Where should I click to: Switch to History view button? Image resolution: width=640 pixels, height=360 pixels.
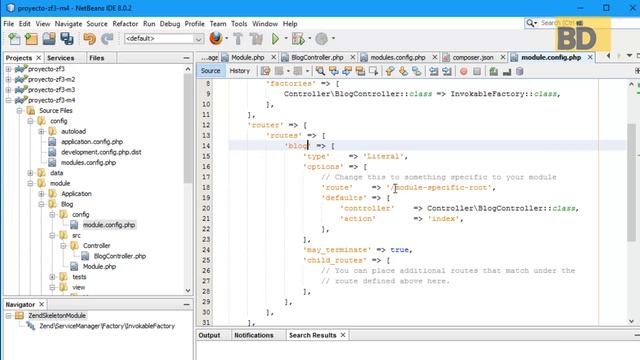240,71
